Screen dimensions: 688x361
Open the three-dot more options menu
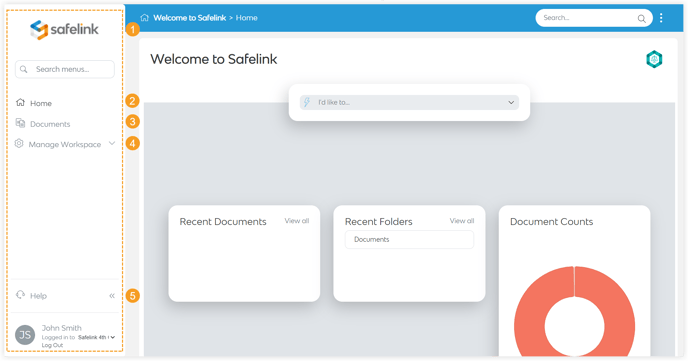pos(661,18)
